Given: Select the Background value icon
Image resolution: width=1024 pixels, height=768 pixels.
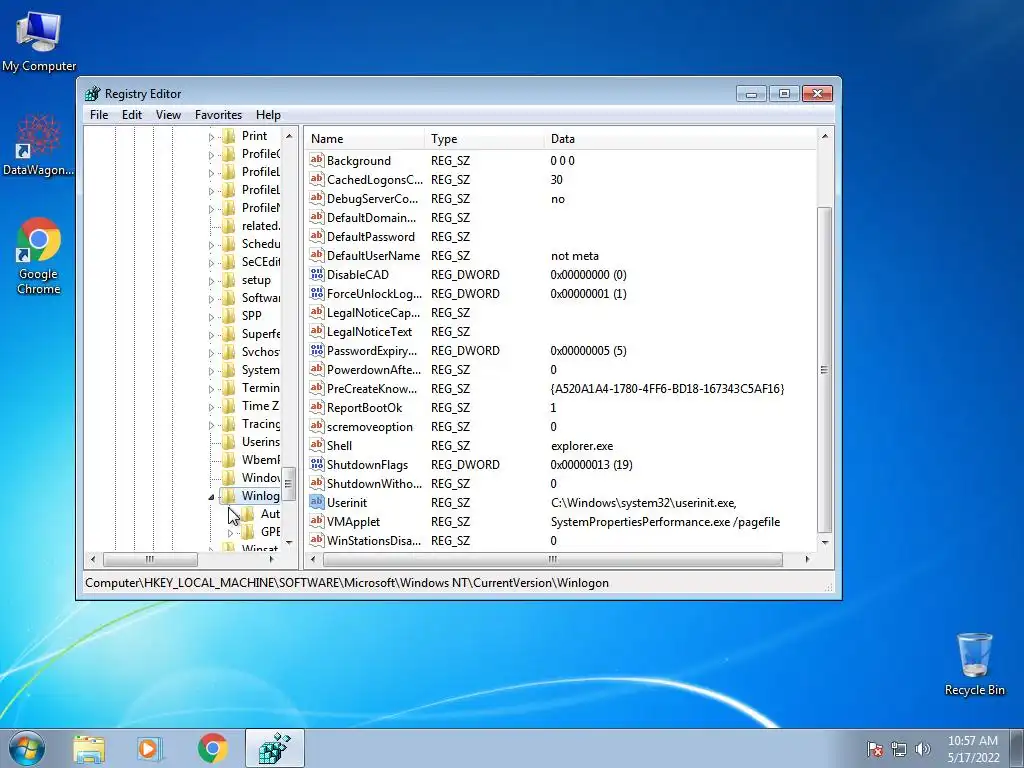Looking at the screenshot, I should pyautogui.click(x=317, y=160).
